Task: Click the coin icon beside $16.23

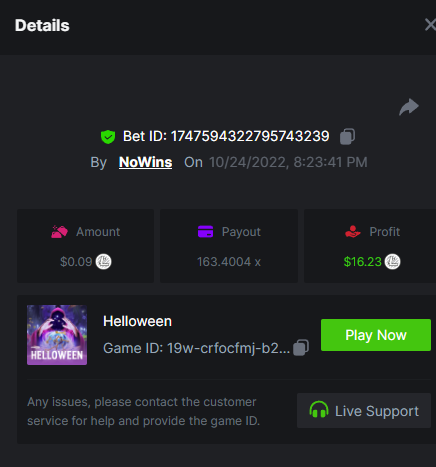Action: [x=393, y=262]
